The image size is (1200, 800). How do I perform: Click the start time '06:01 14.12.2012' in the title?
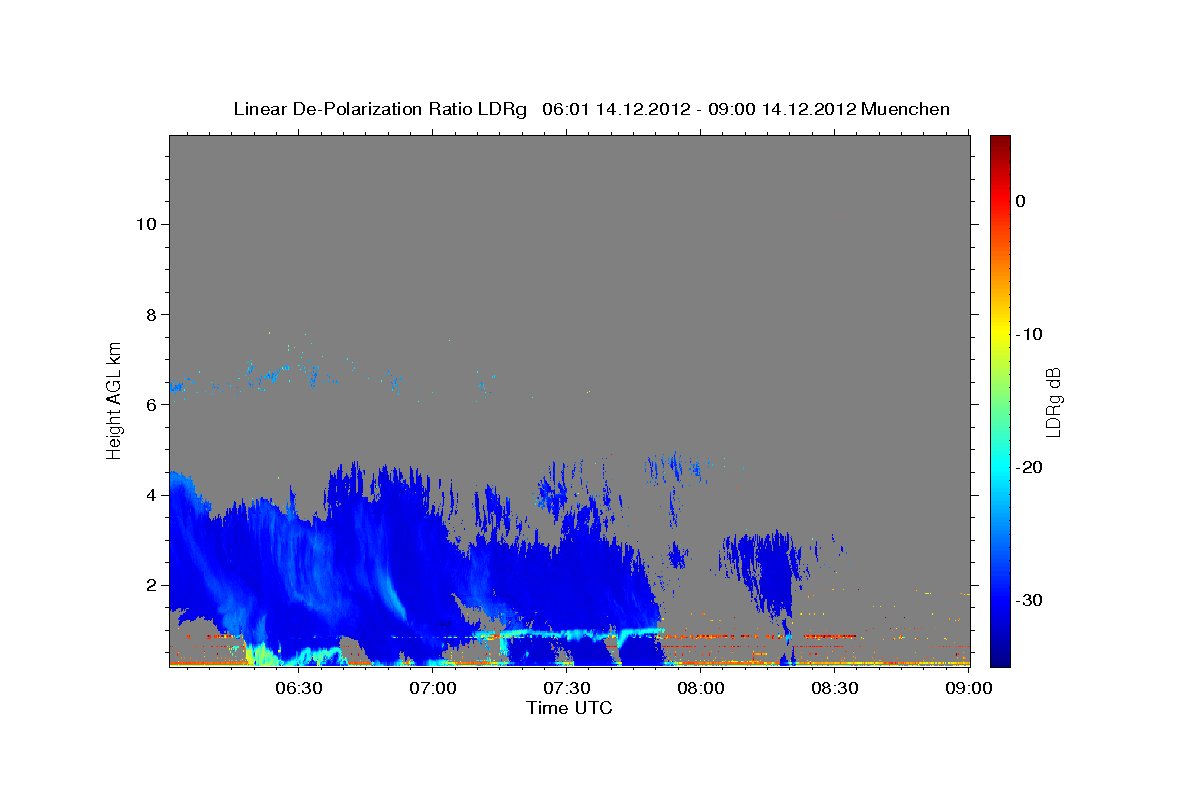coord(616,109)
